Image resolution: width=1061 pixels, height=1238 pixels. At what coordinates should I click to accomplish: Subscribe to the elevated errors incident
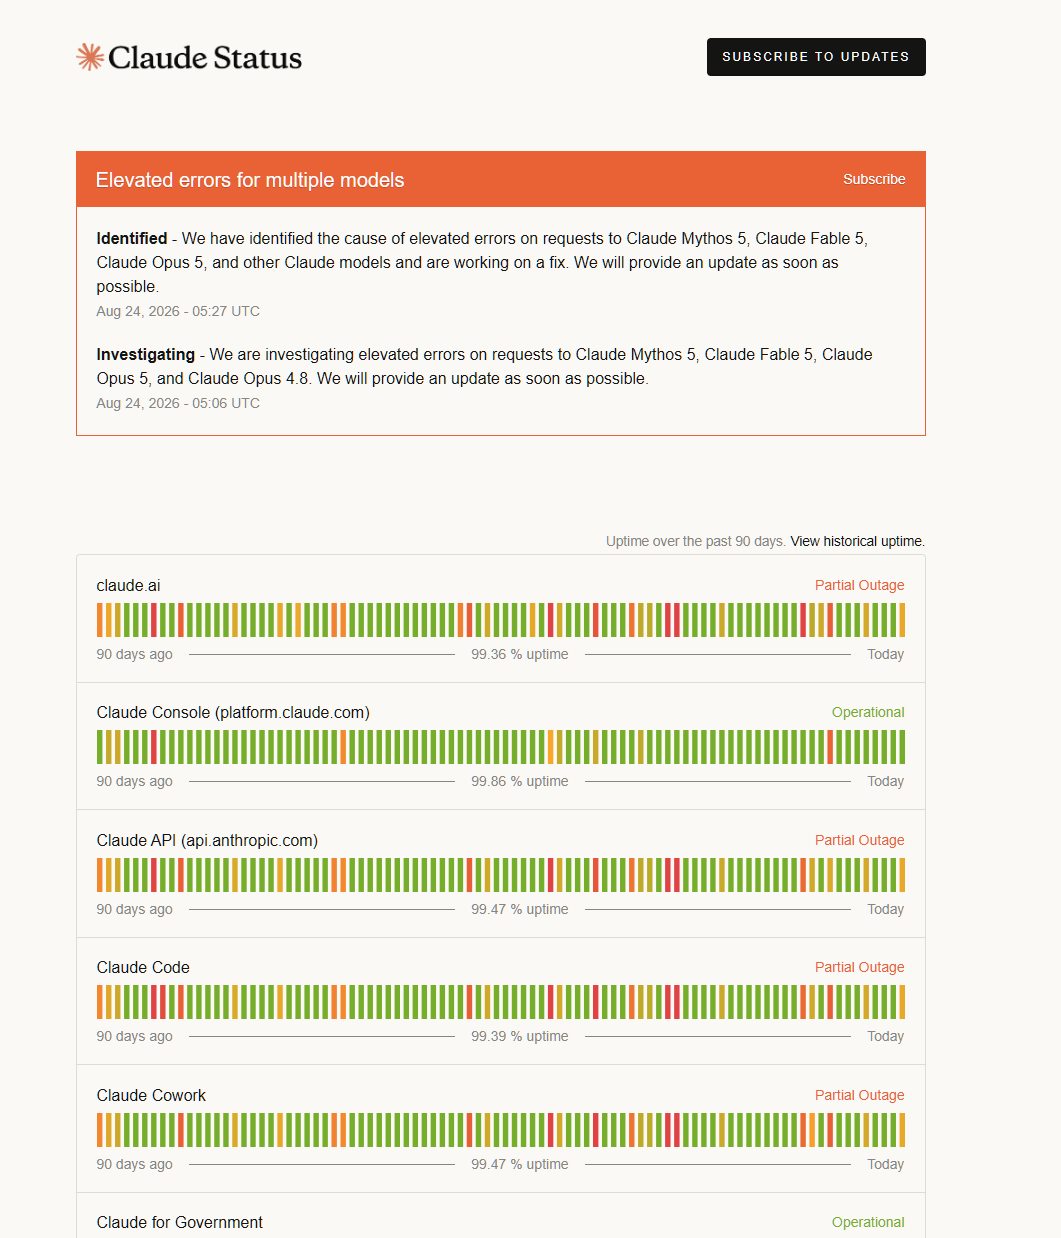tap(874, 179)
